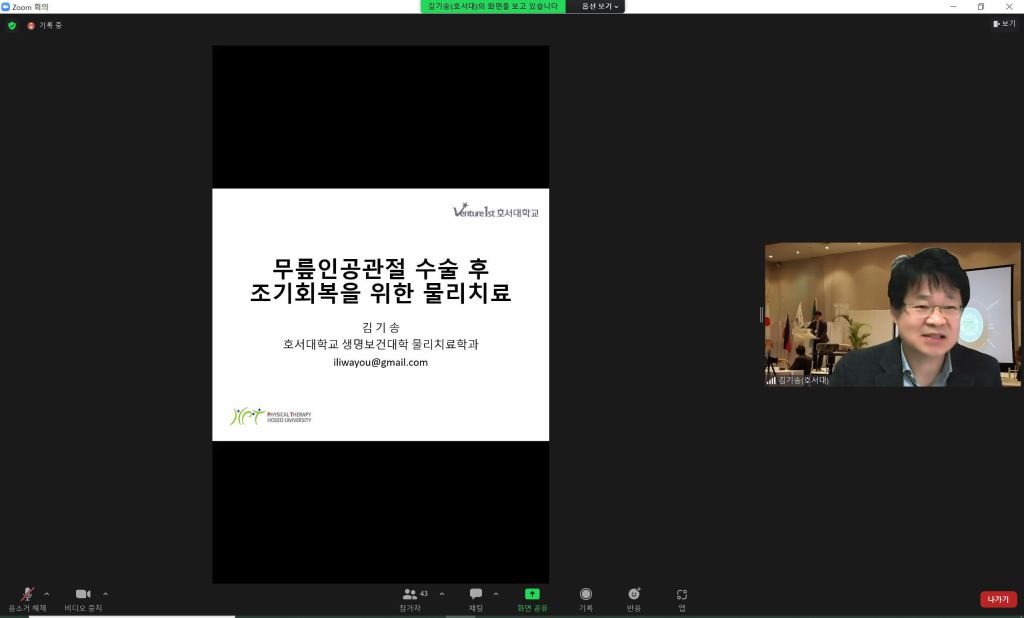Expand the arrow next to Chat

pyautogui.click(x=496, y=594)
